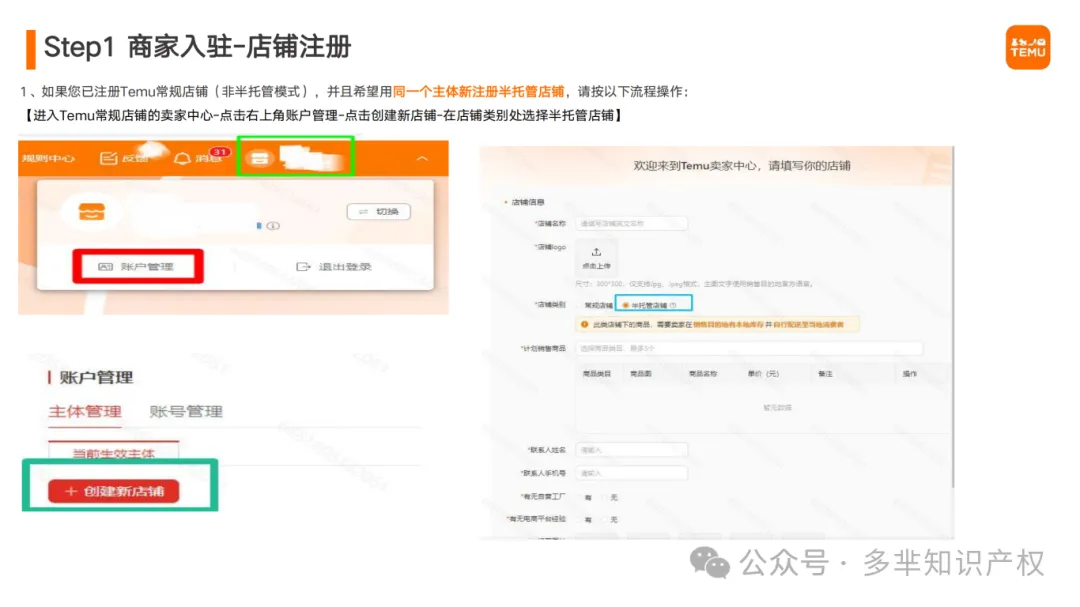The image size is (1080, 607).
Task: Open 规则中心 in the orange header
Action: 48,158
